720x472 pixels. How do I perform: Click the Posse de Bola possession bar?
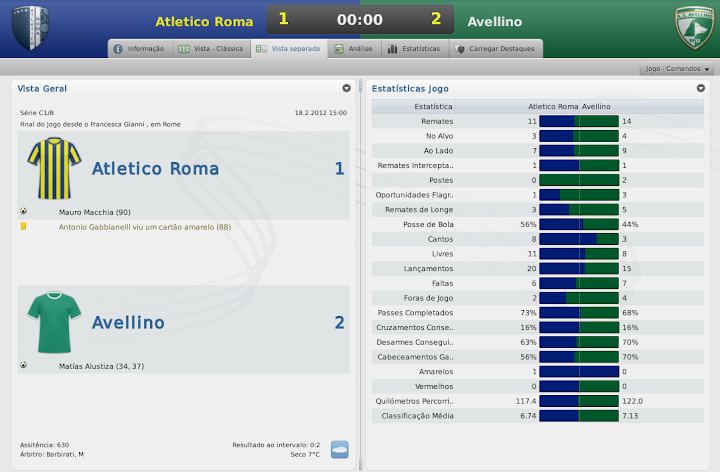(579, 225)
